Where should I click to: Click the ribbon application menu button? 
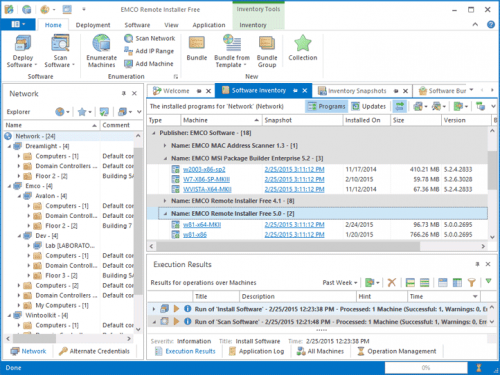[18, 24]
